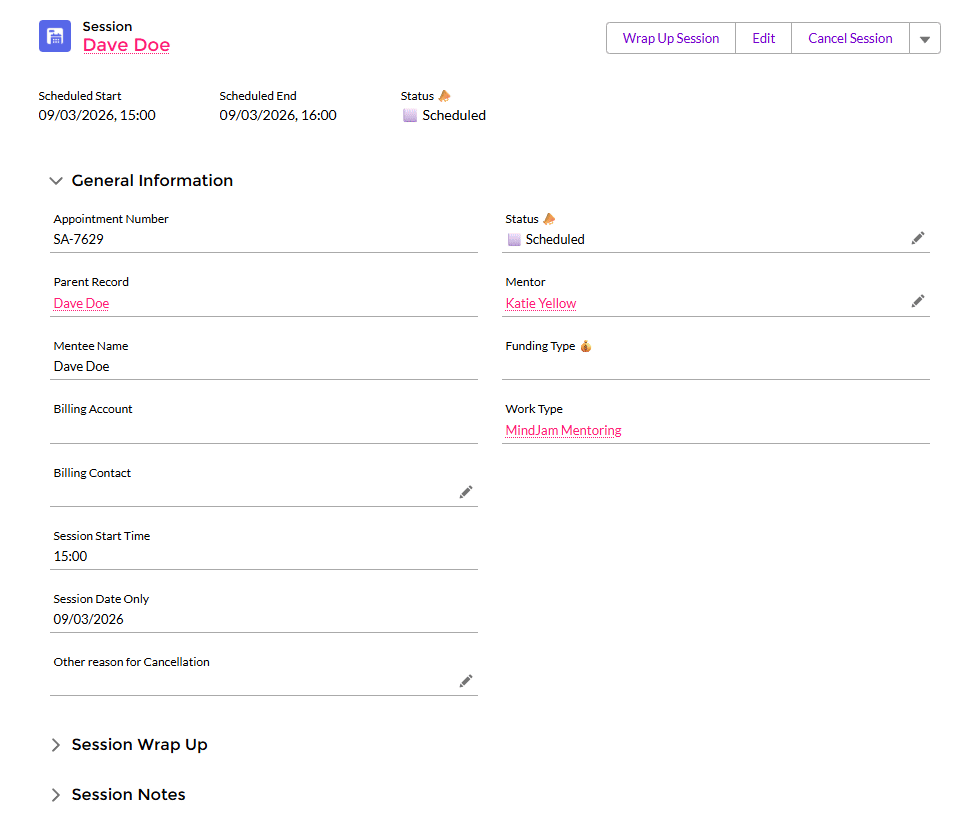
Task: Click the Wrap Up Session button
Action: [670, 38]
